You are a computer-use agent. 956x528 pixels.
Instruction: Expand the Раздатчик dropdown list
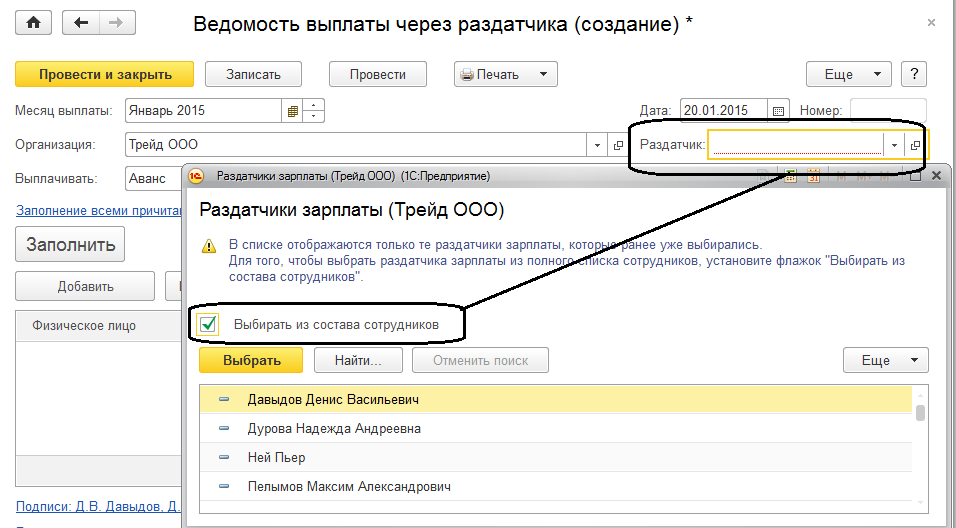[x=894, y=145]
